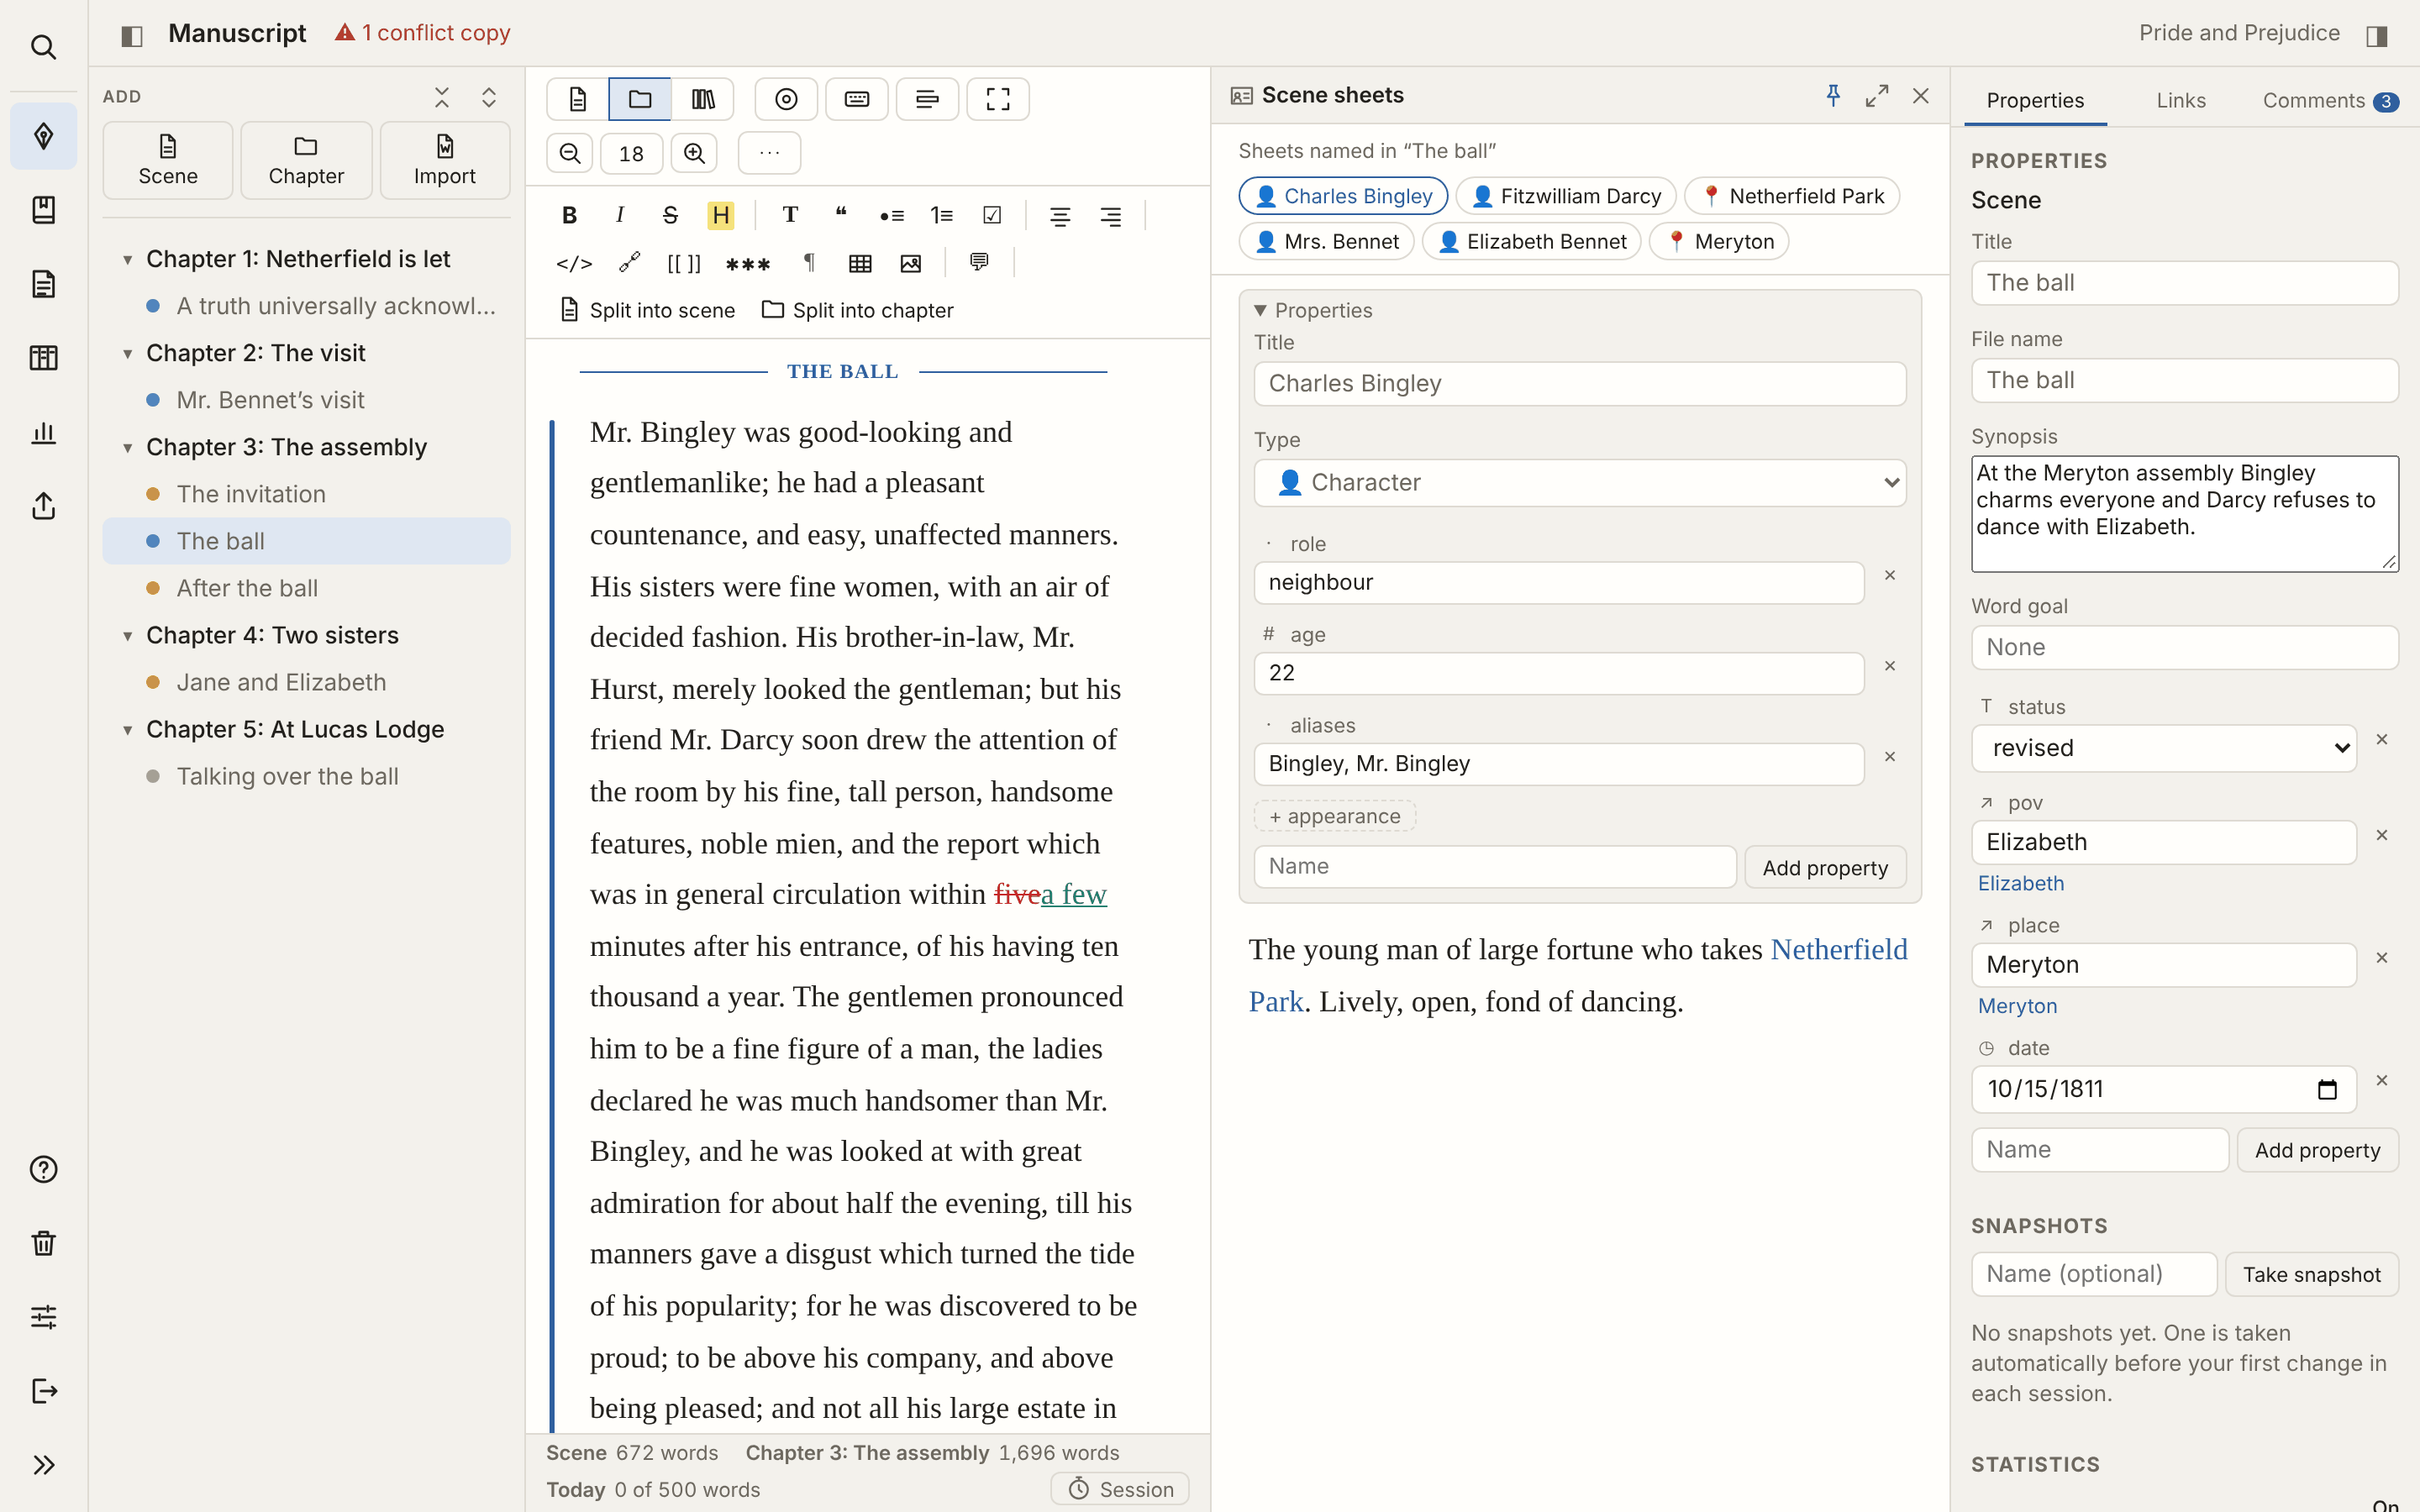Toggle focus mode target icon

pos(786,99)
